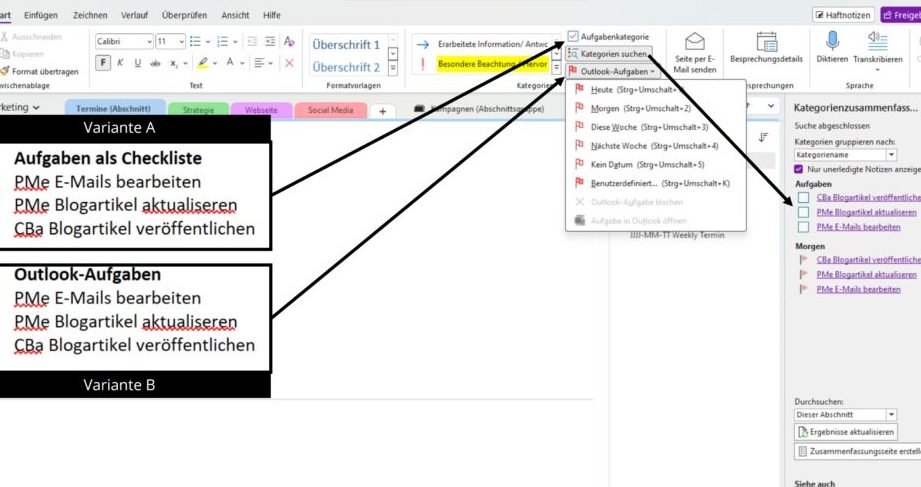Click the Format übertragen painter icon
Image resolution: width=921 pixels, height=487 pixels.
point(5,71)
